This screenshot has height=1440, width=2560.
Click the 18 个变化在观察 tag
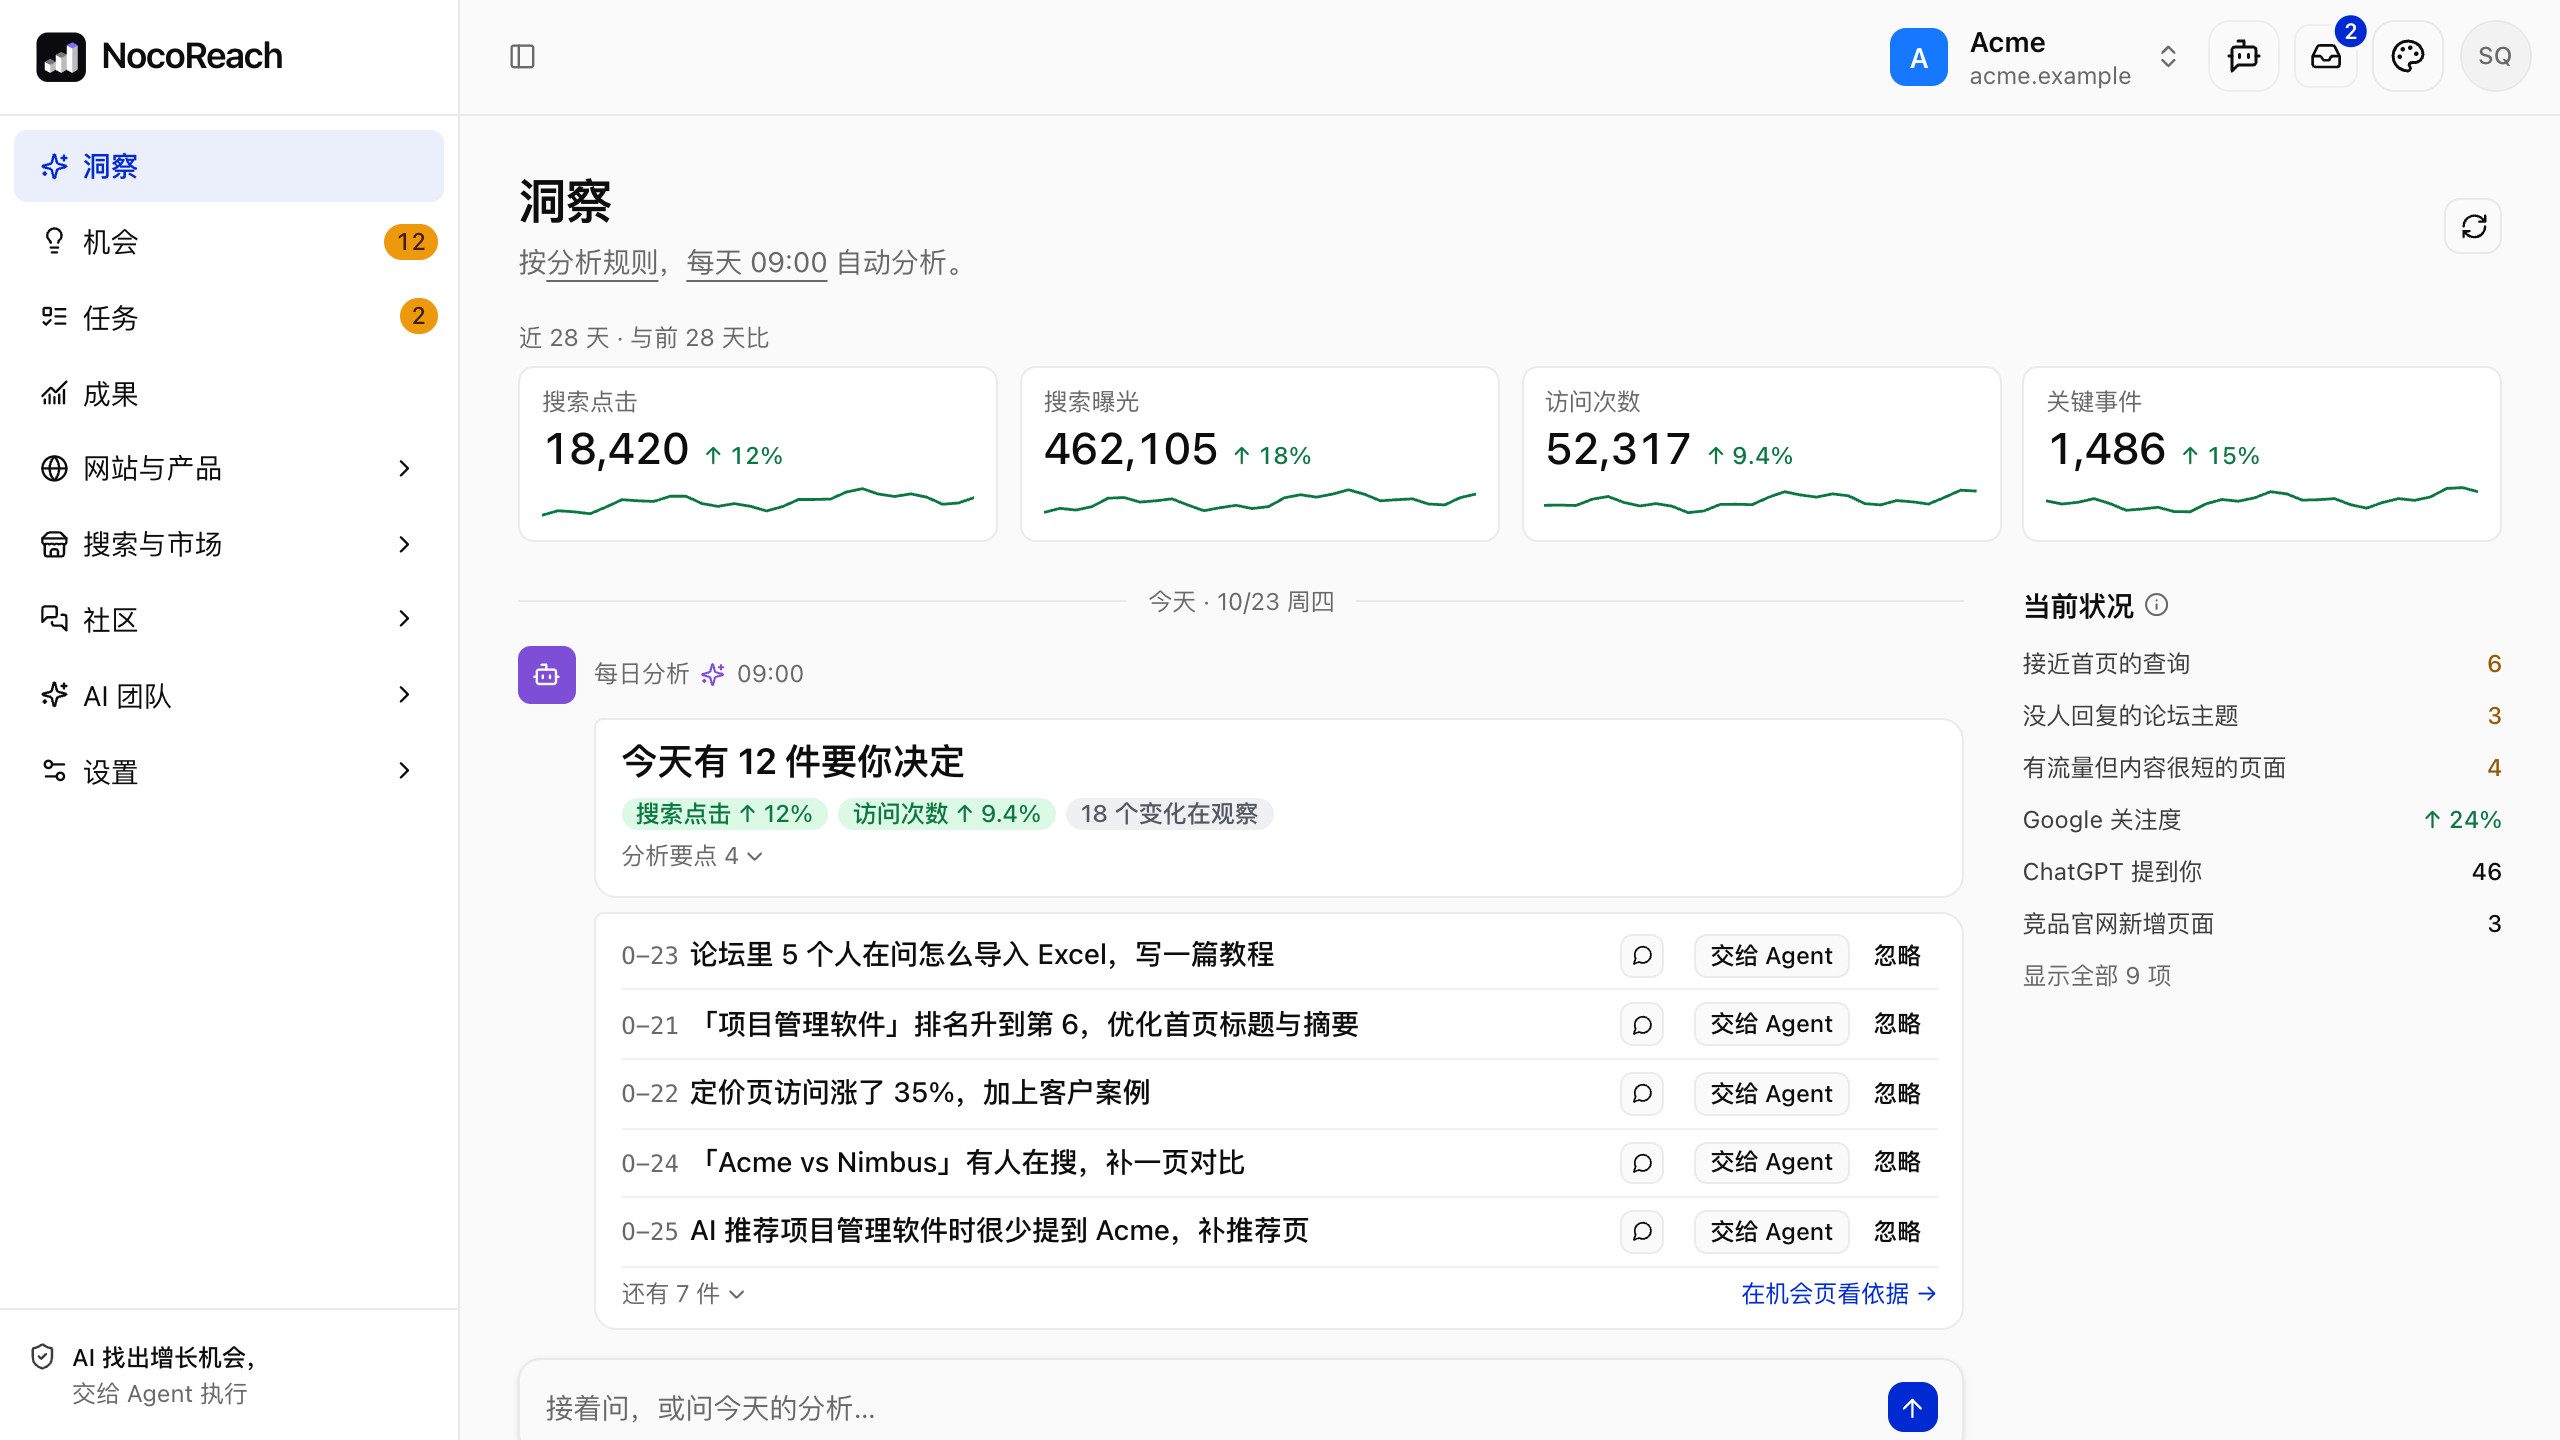tap(1169, 814)
